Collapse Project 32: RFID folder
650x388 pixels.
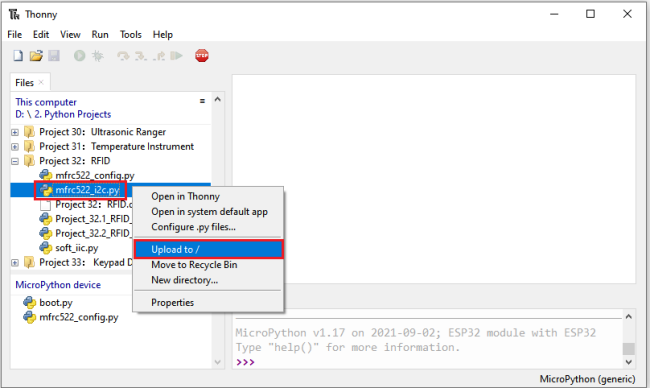(x=15, y=161)
